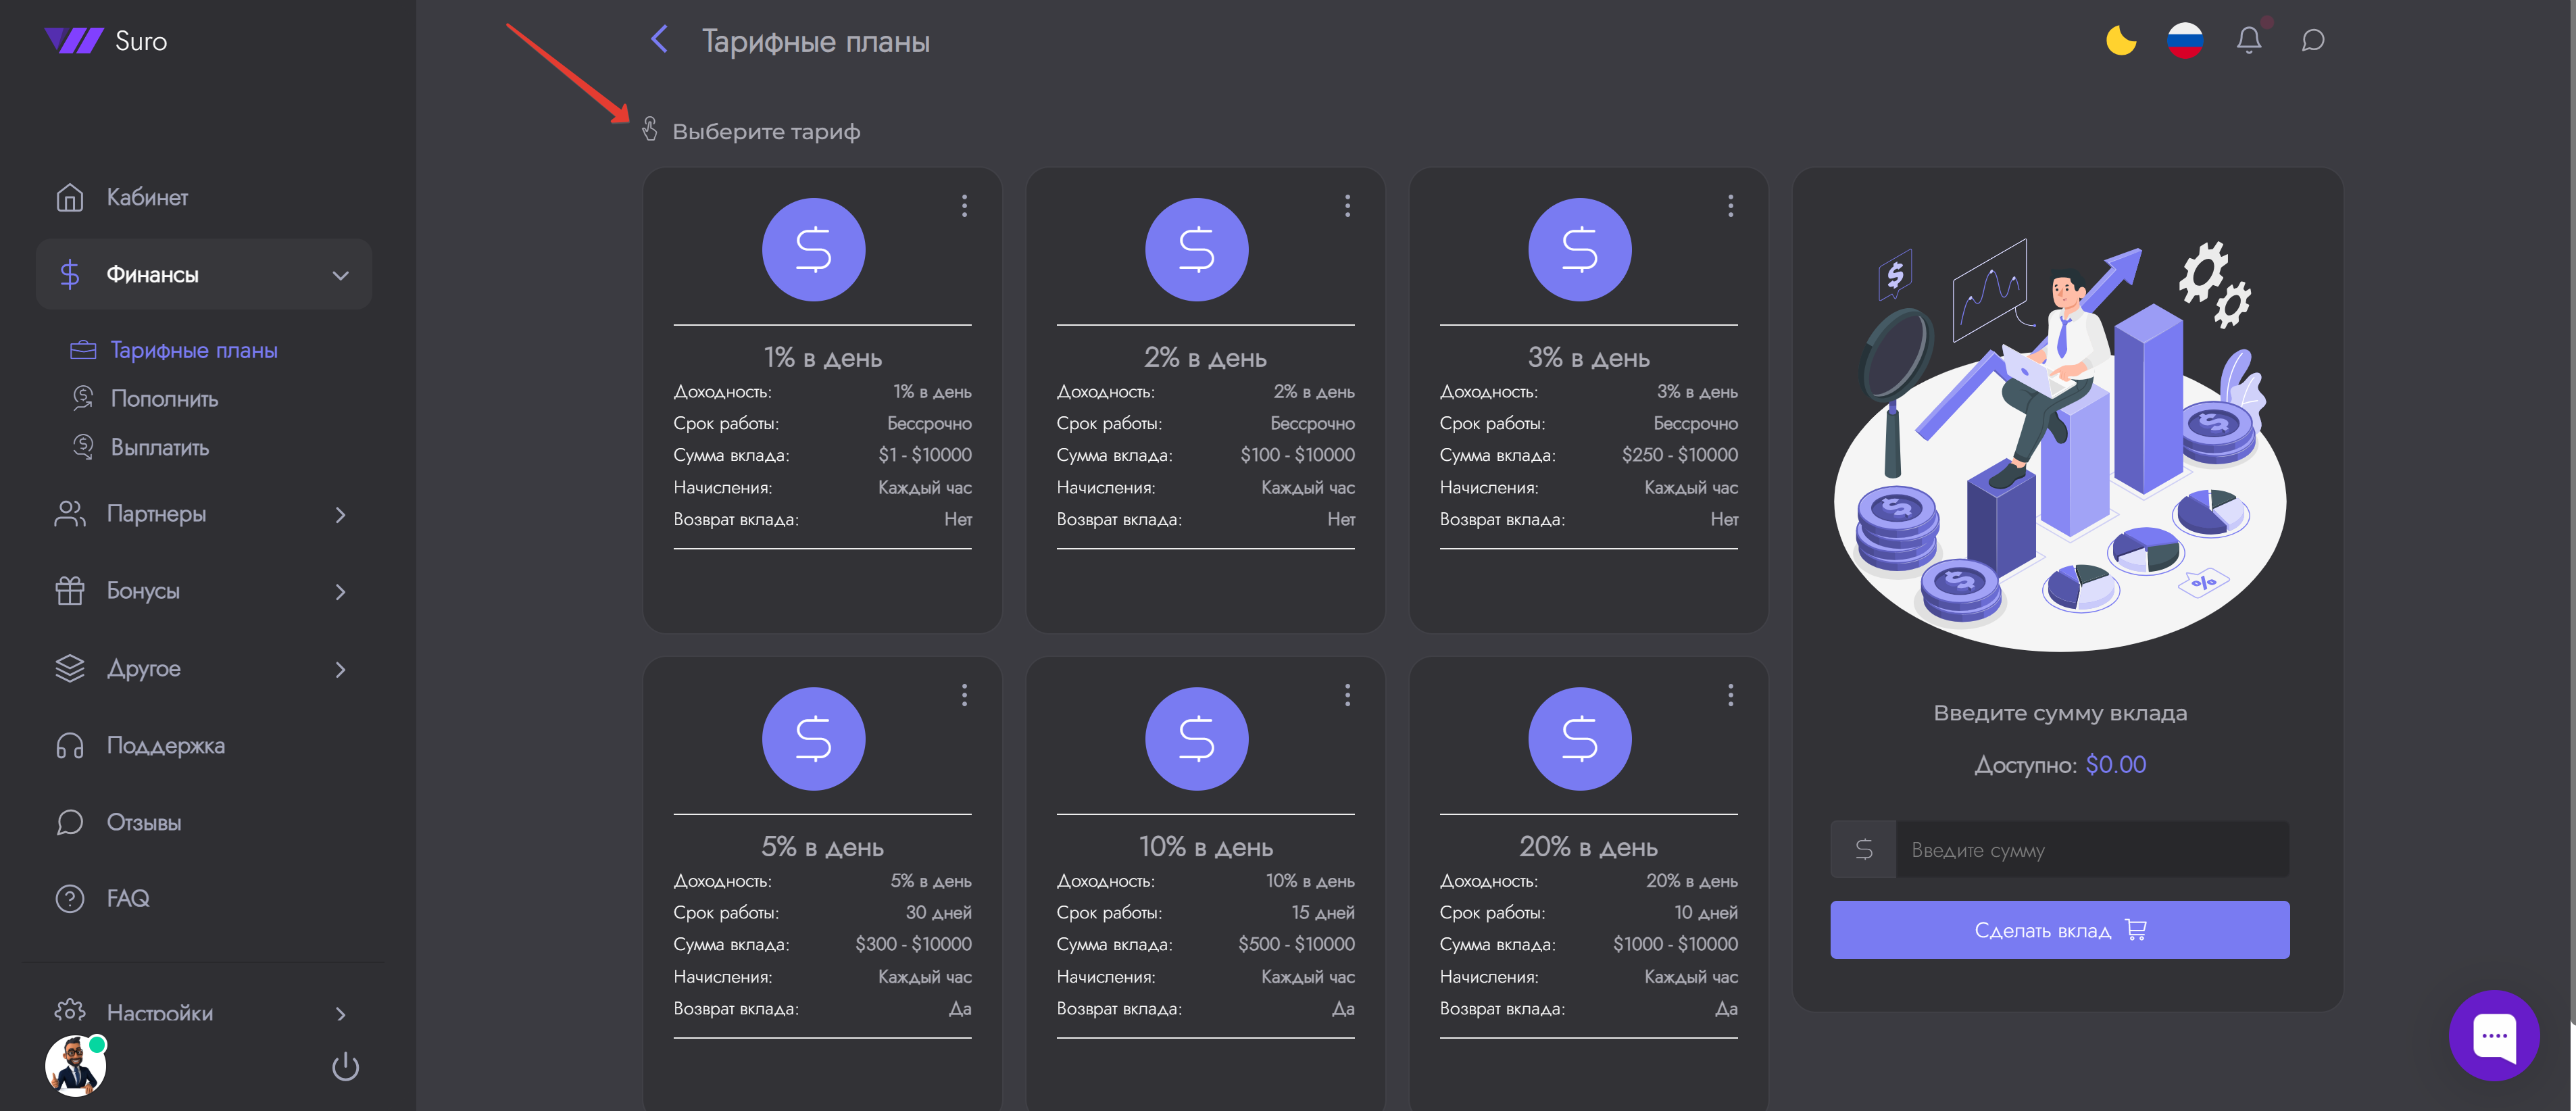
Task: Open options menu on the 10% в день card
Action: tap(1347, 695)
